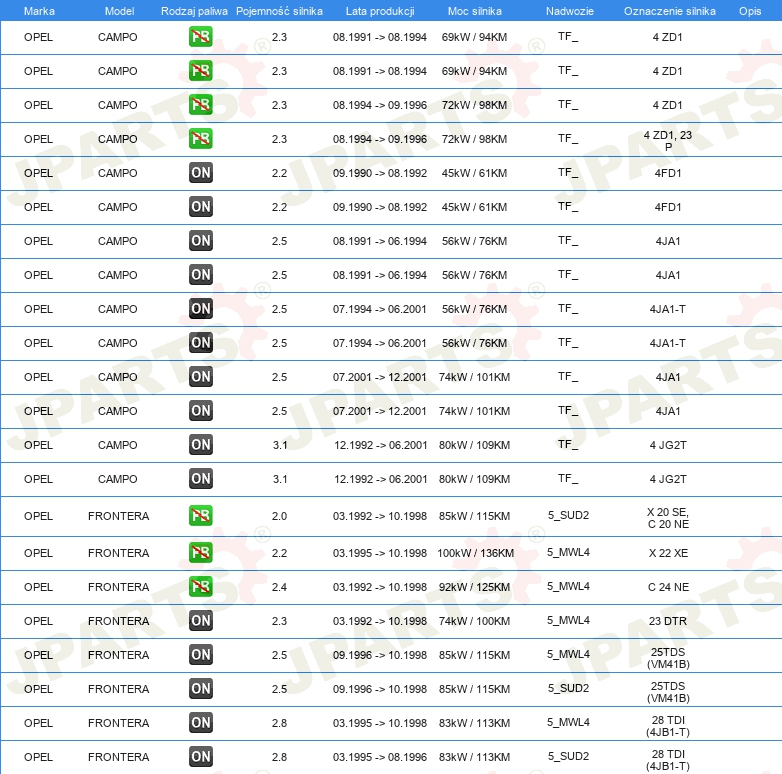The height and width of the screenshot is (774, 782).
Task: Click petrol icon in Frontera C 24 NE row
Action: click(x=200, y=586)
